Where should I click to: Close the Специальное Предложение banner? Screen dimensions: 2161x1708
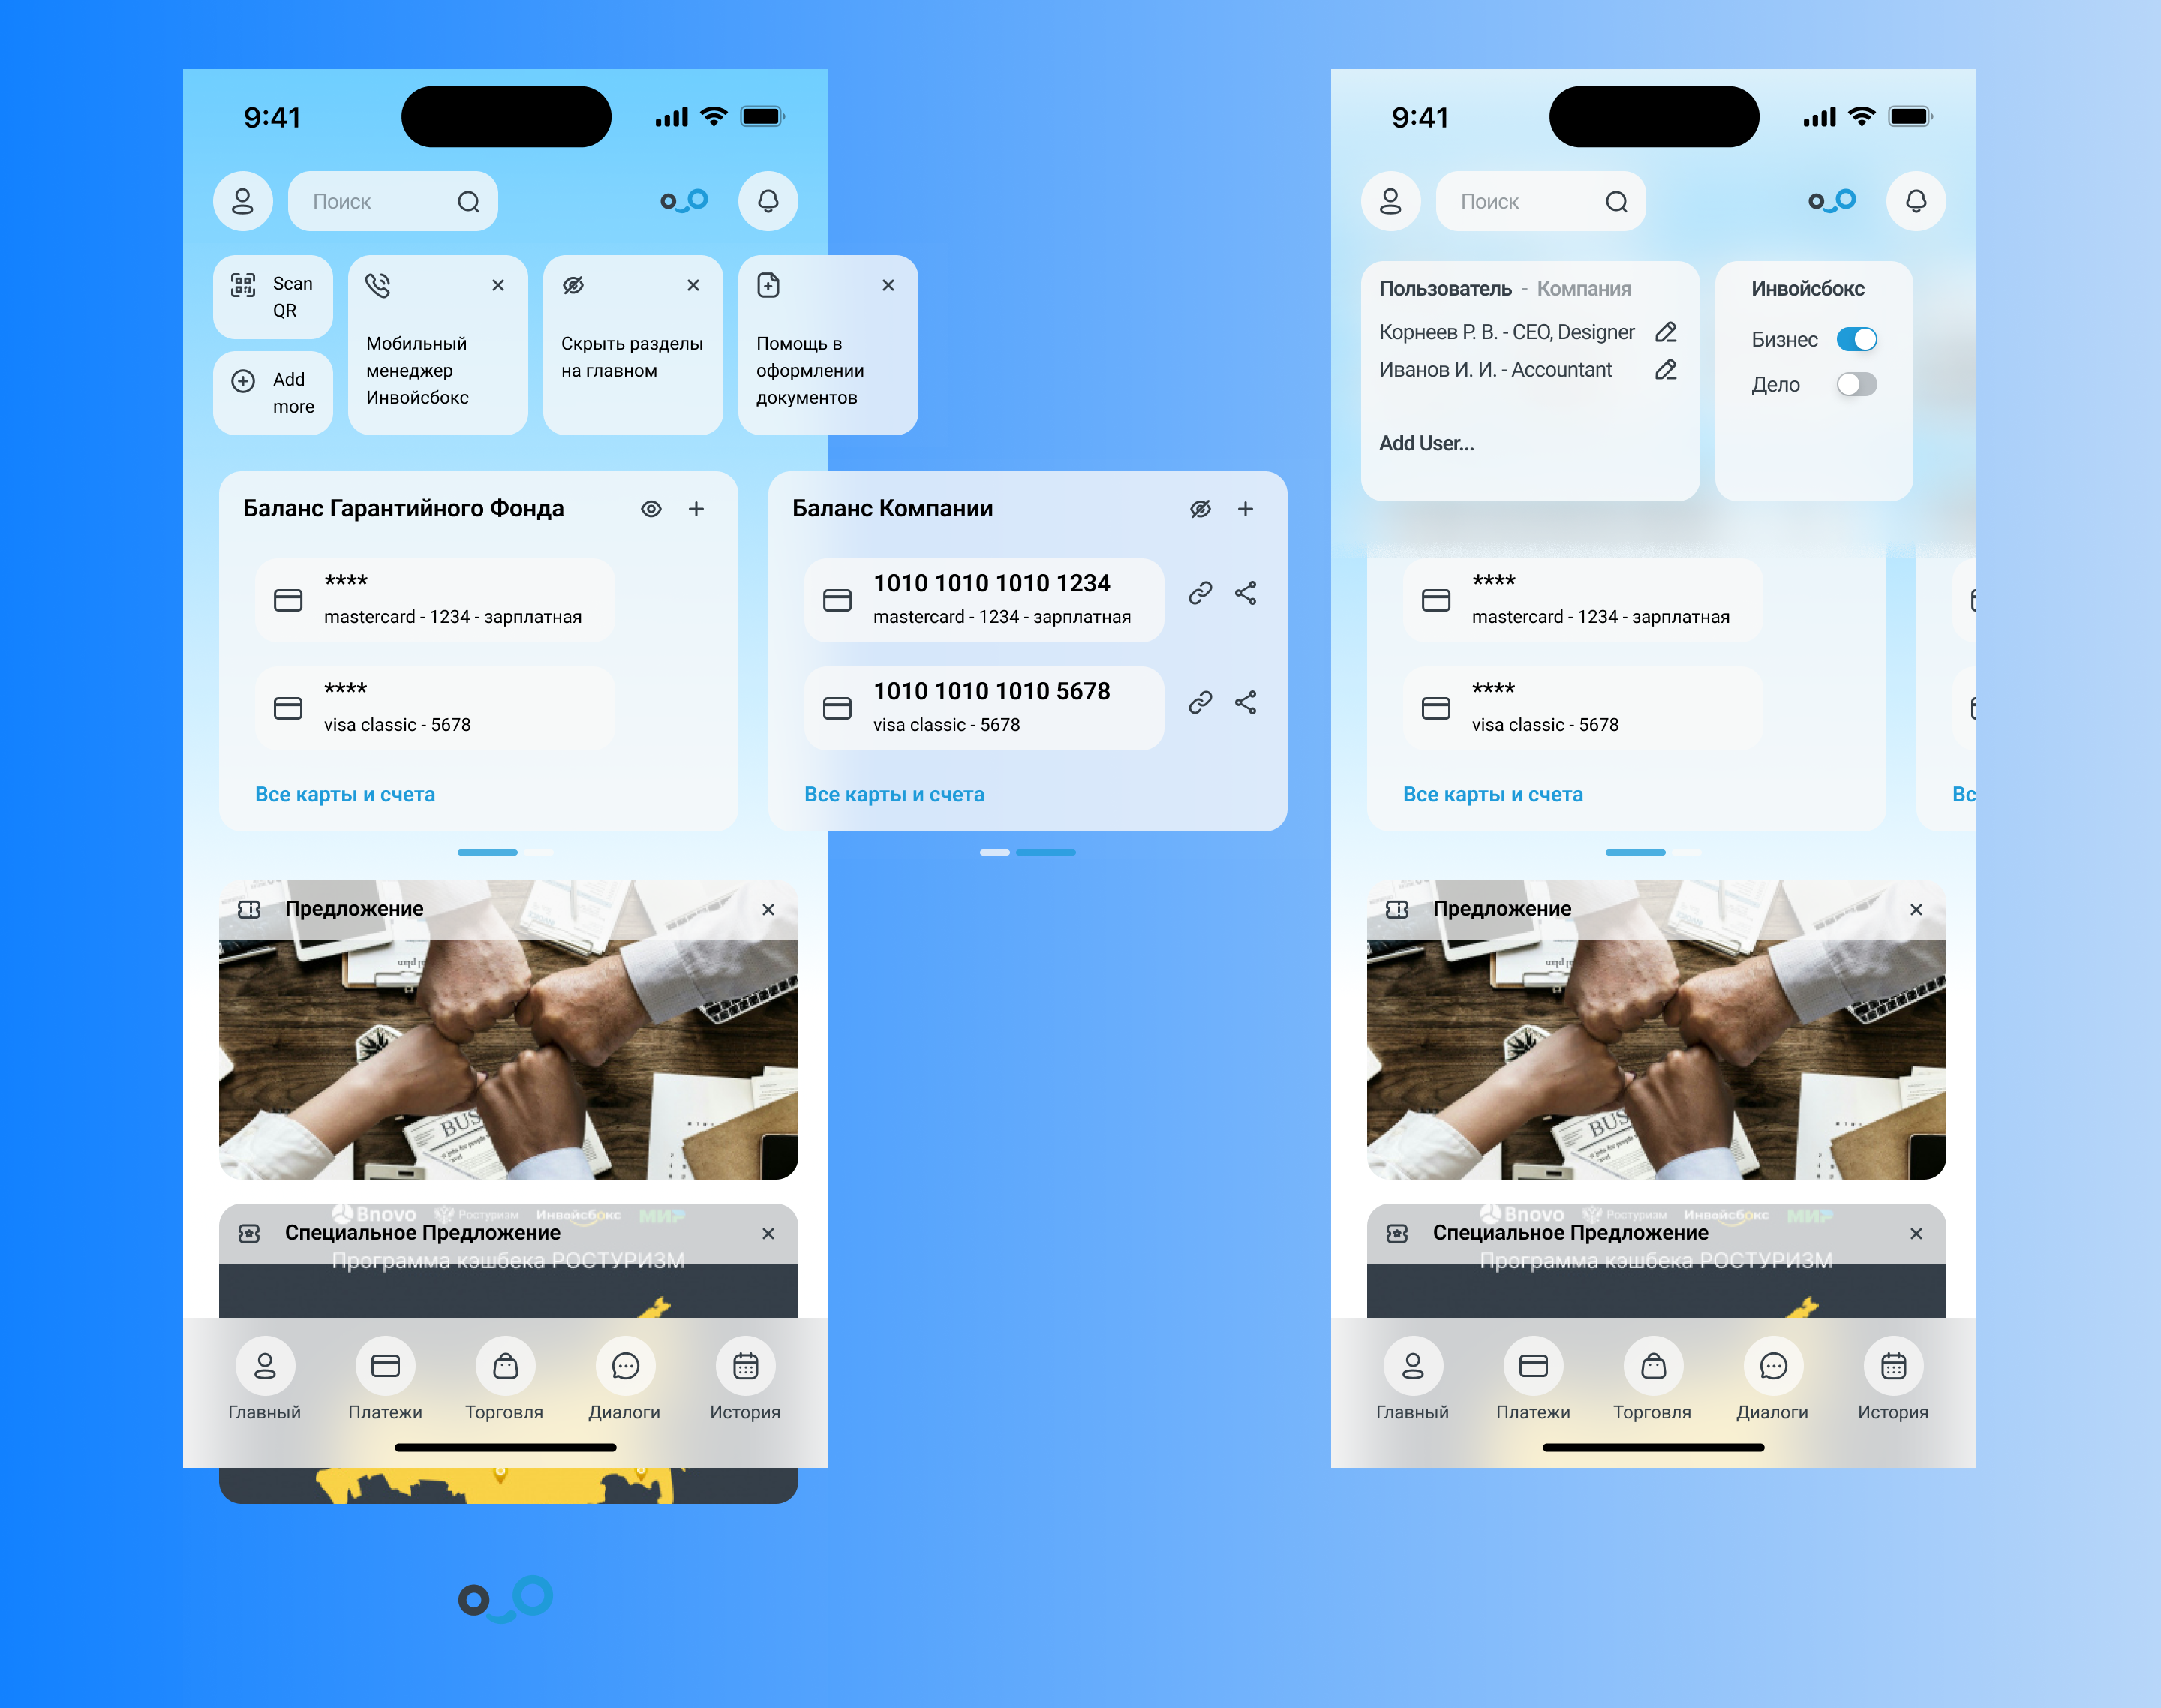767,1233
